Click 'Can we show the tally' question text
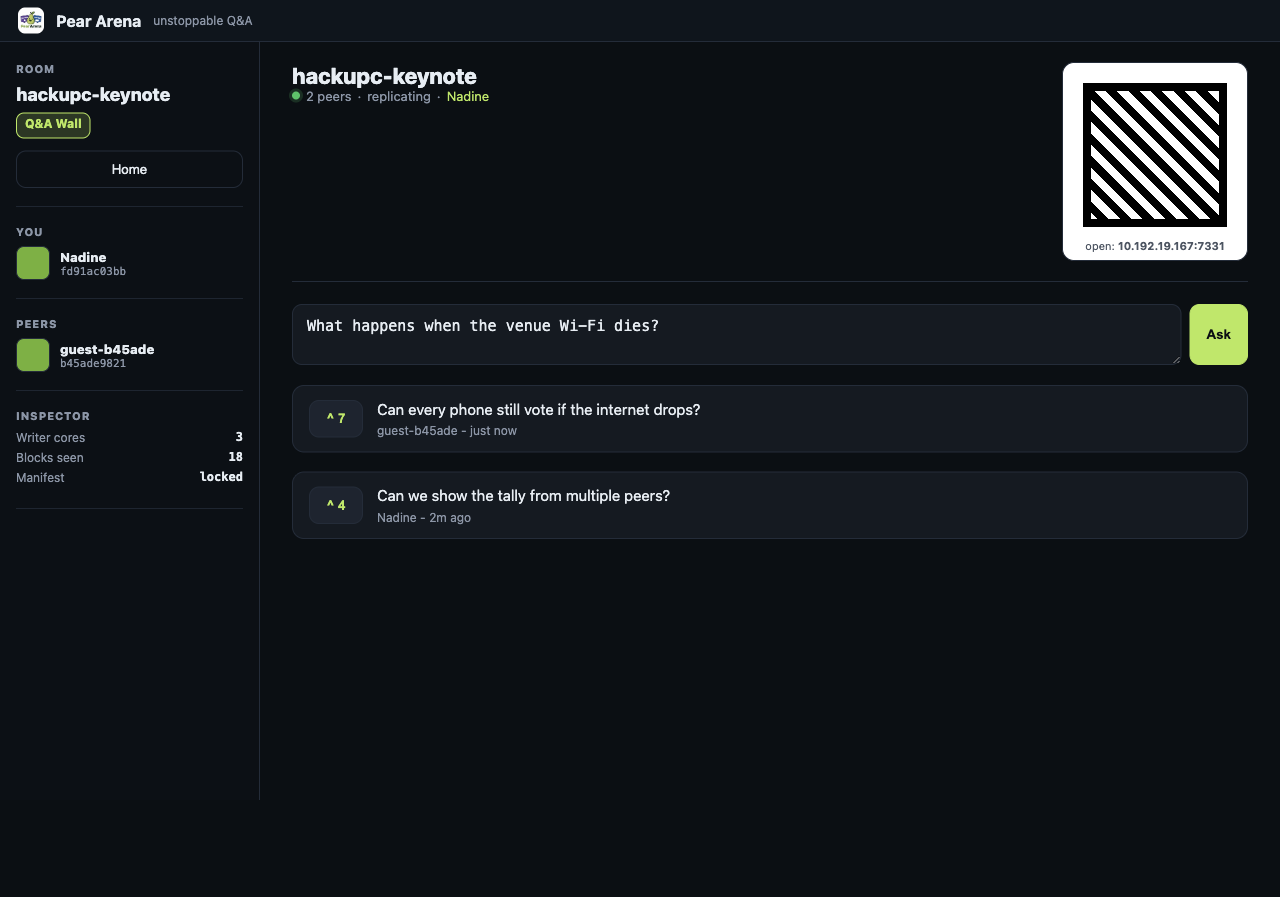The image size is (1280, 897). [523, 496]
